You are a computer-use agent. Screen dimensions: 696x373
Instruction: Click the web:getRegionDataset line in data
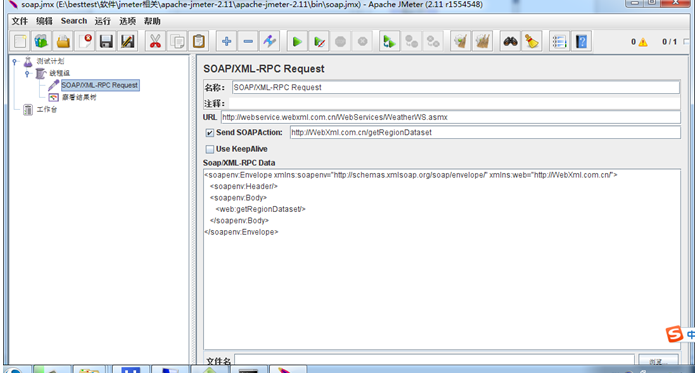click(261, 209)
